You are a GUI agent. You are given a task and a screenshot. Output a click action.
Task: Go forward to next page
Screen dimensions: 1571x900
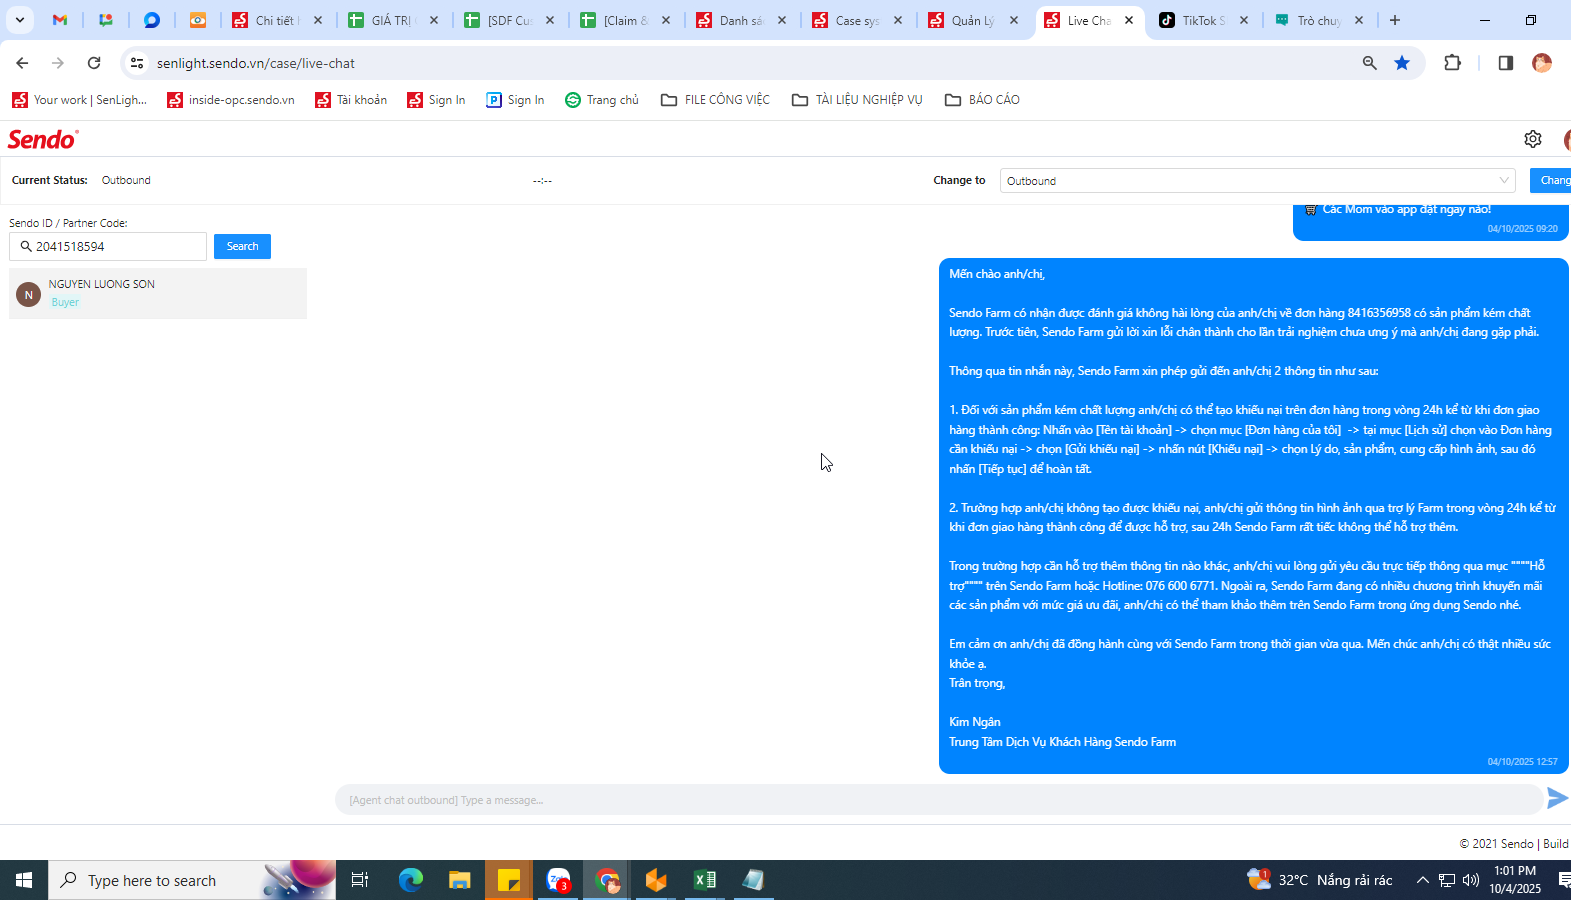[58, 63]
